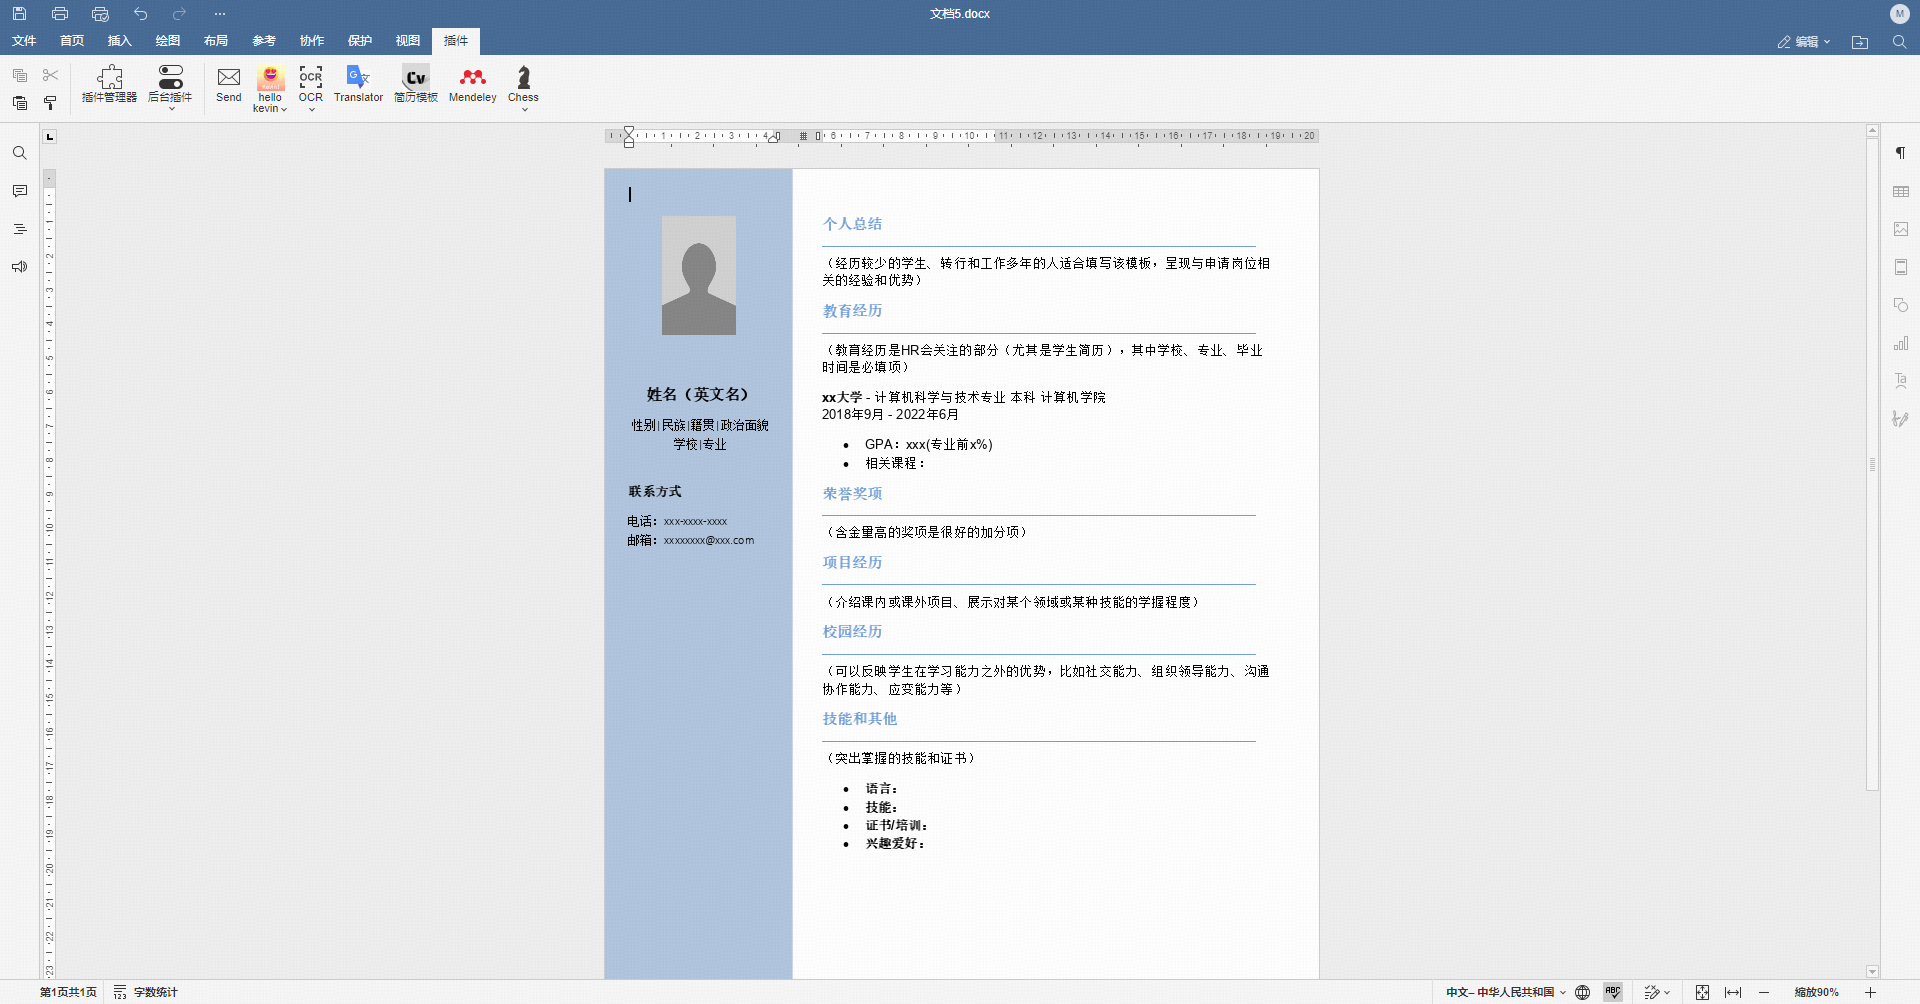
Task: Click the Copy icon in the ribbon
Action: pos(20,75)
